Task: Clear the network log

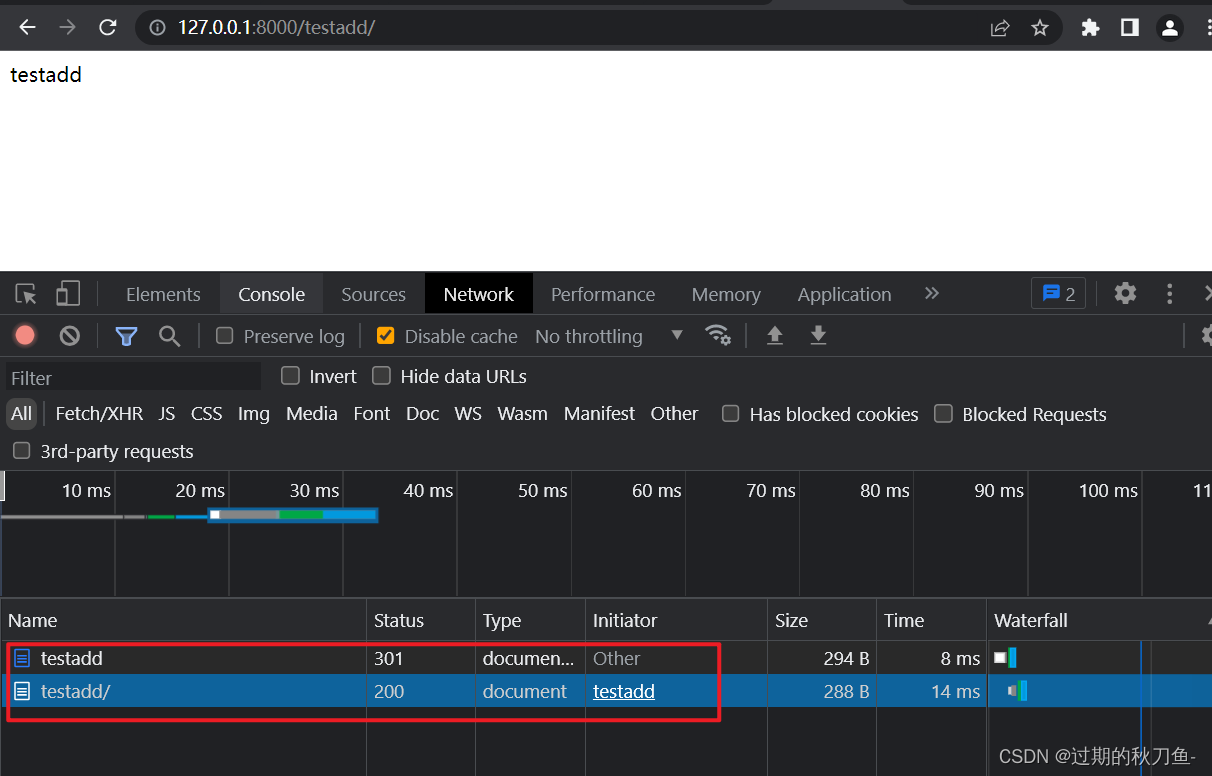Action: (70, 336)
